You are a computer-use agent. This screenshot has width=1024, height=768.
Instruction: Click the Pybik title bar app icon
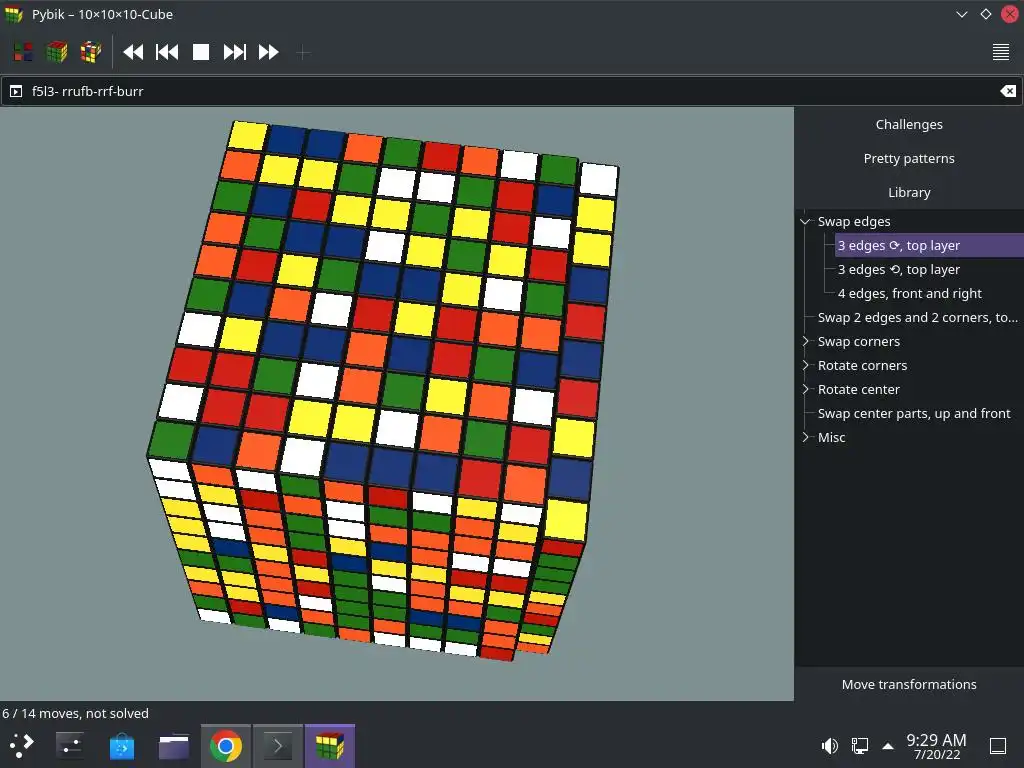(x=14, y=14)
